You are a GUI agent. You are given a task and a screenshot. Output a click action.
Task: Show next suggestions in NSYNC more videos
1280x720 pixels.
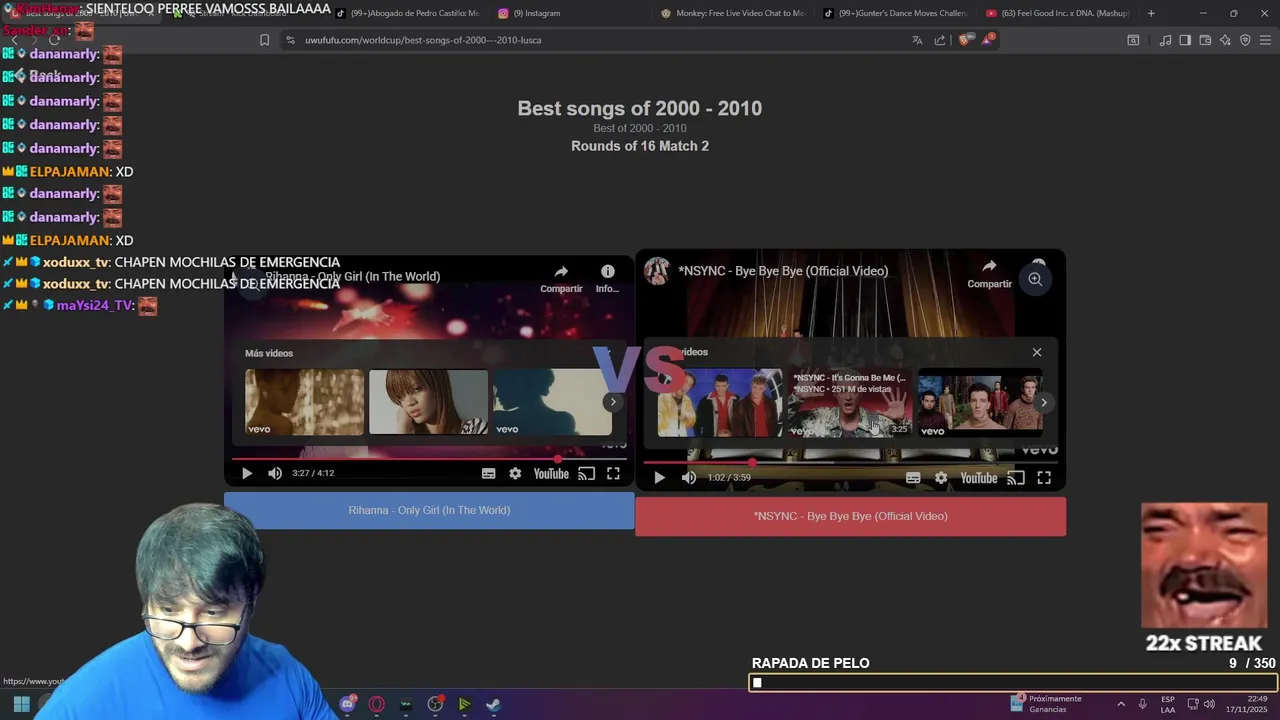pos(1044,402)
